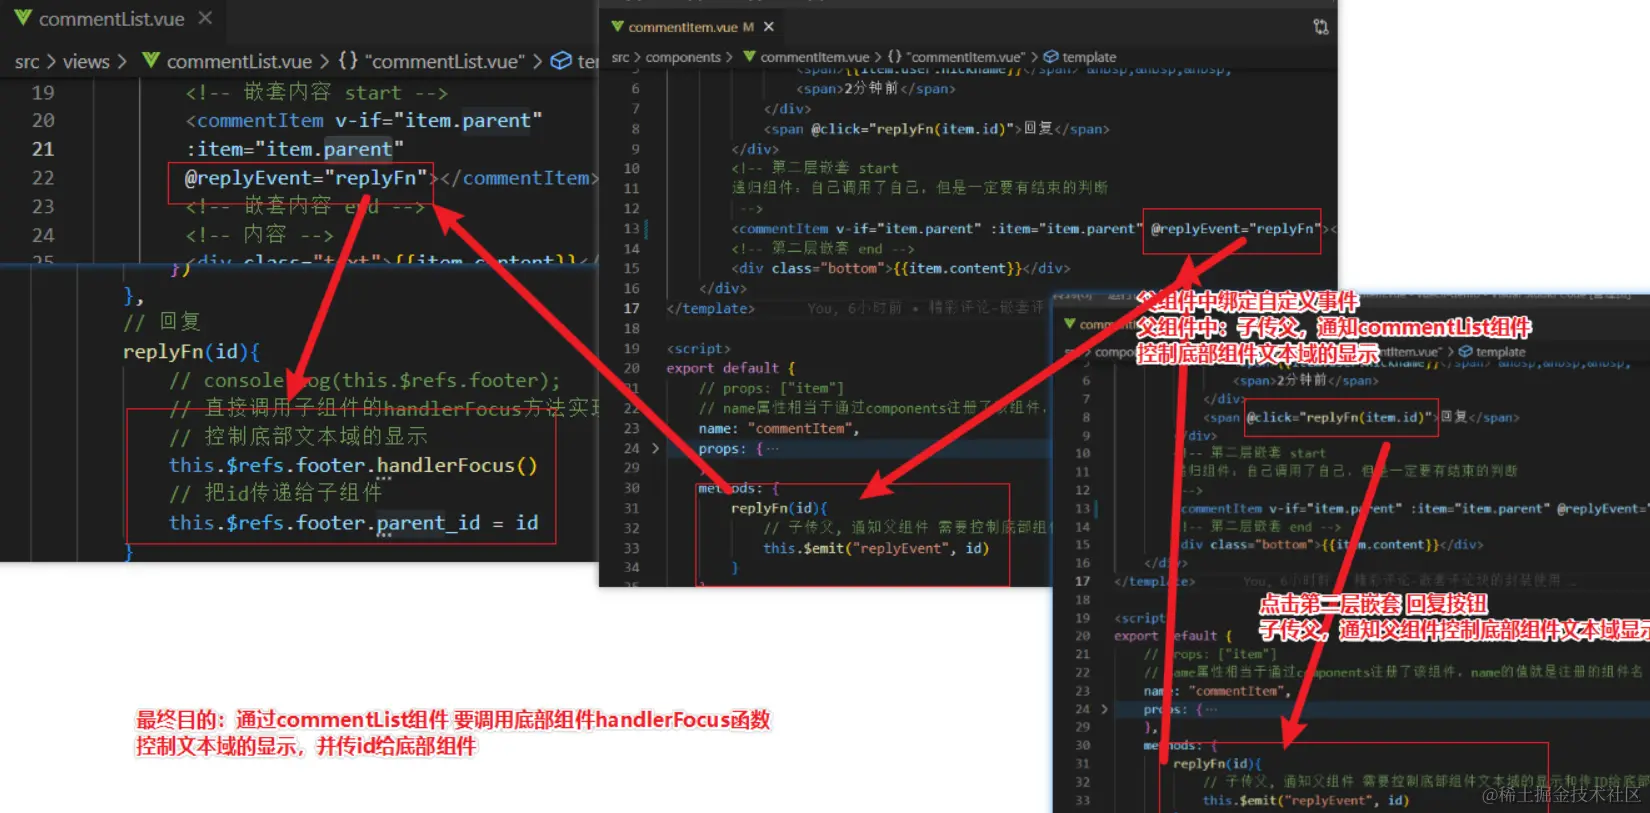Click '@replyEvent="replyFn"' on line 13 middle window

pyautogui.click(x=1234, y=229)
